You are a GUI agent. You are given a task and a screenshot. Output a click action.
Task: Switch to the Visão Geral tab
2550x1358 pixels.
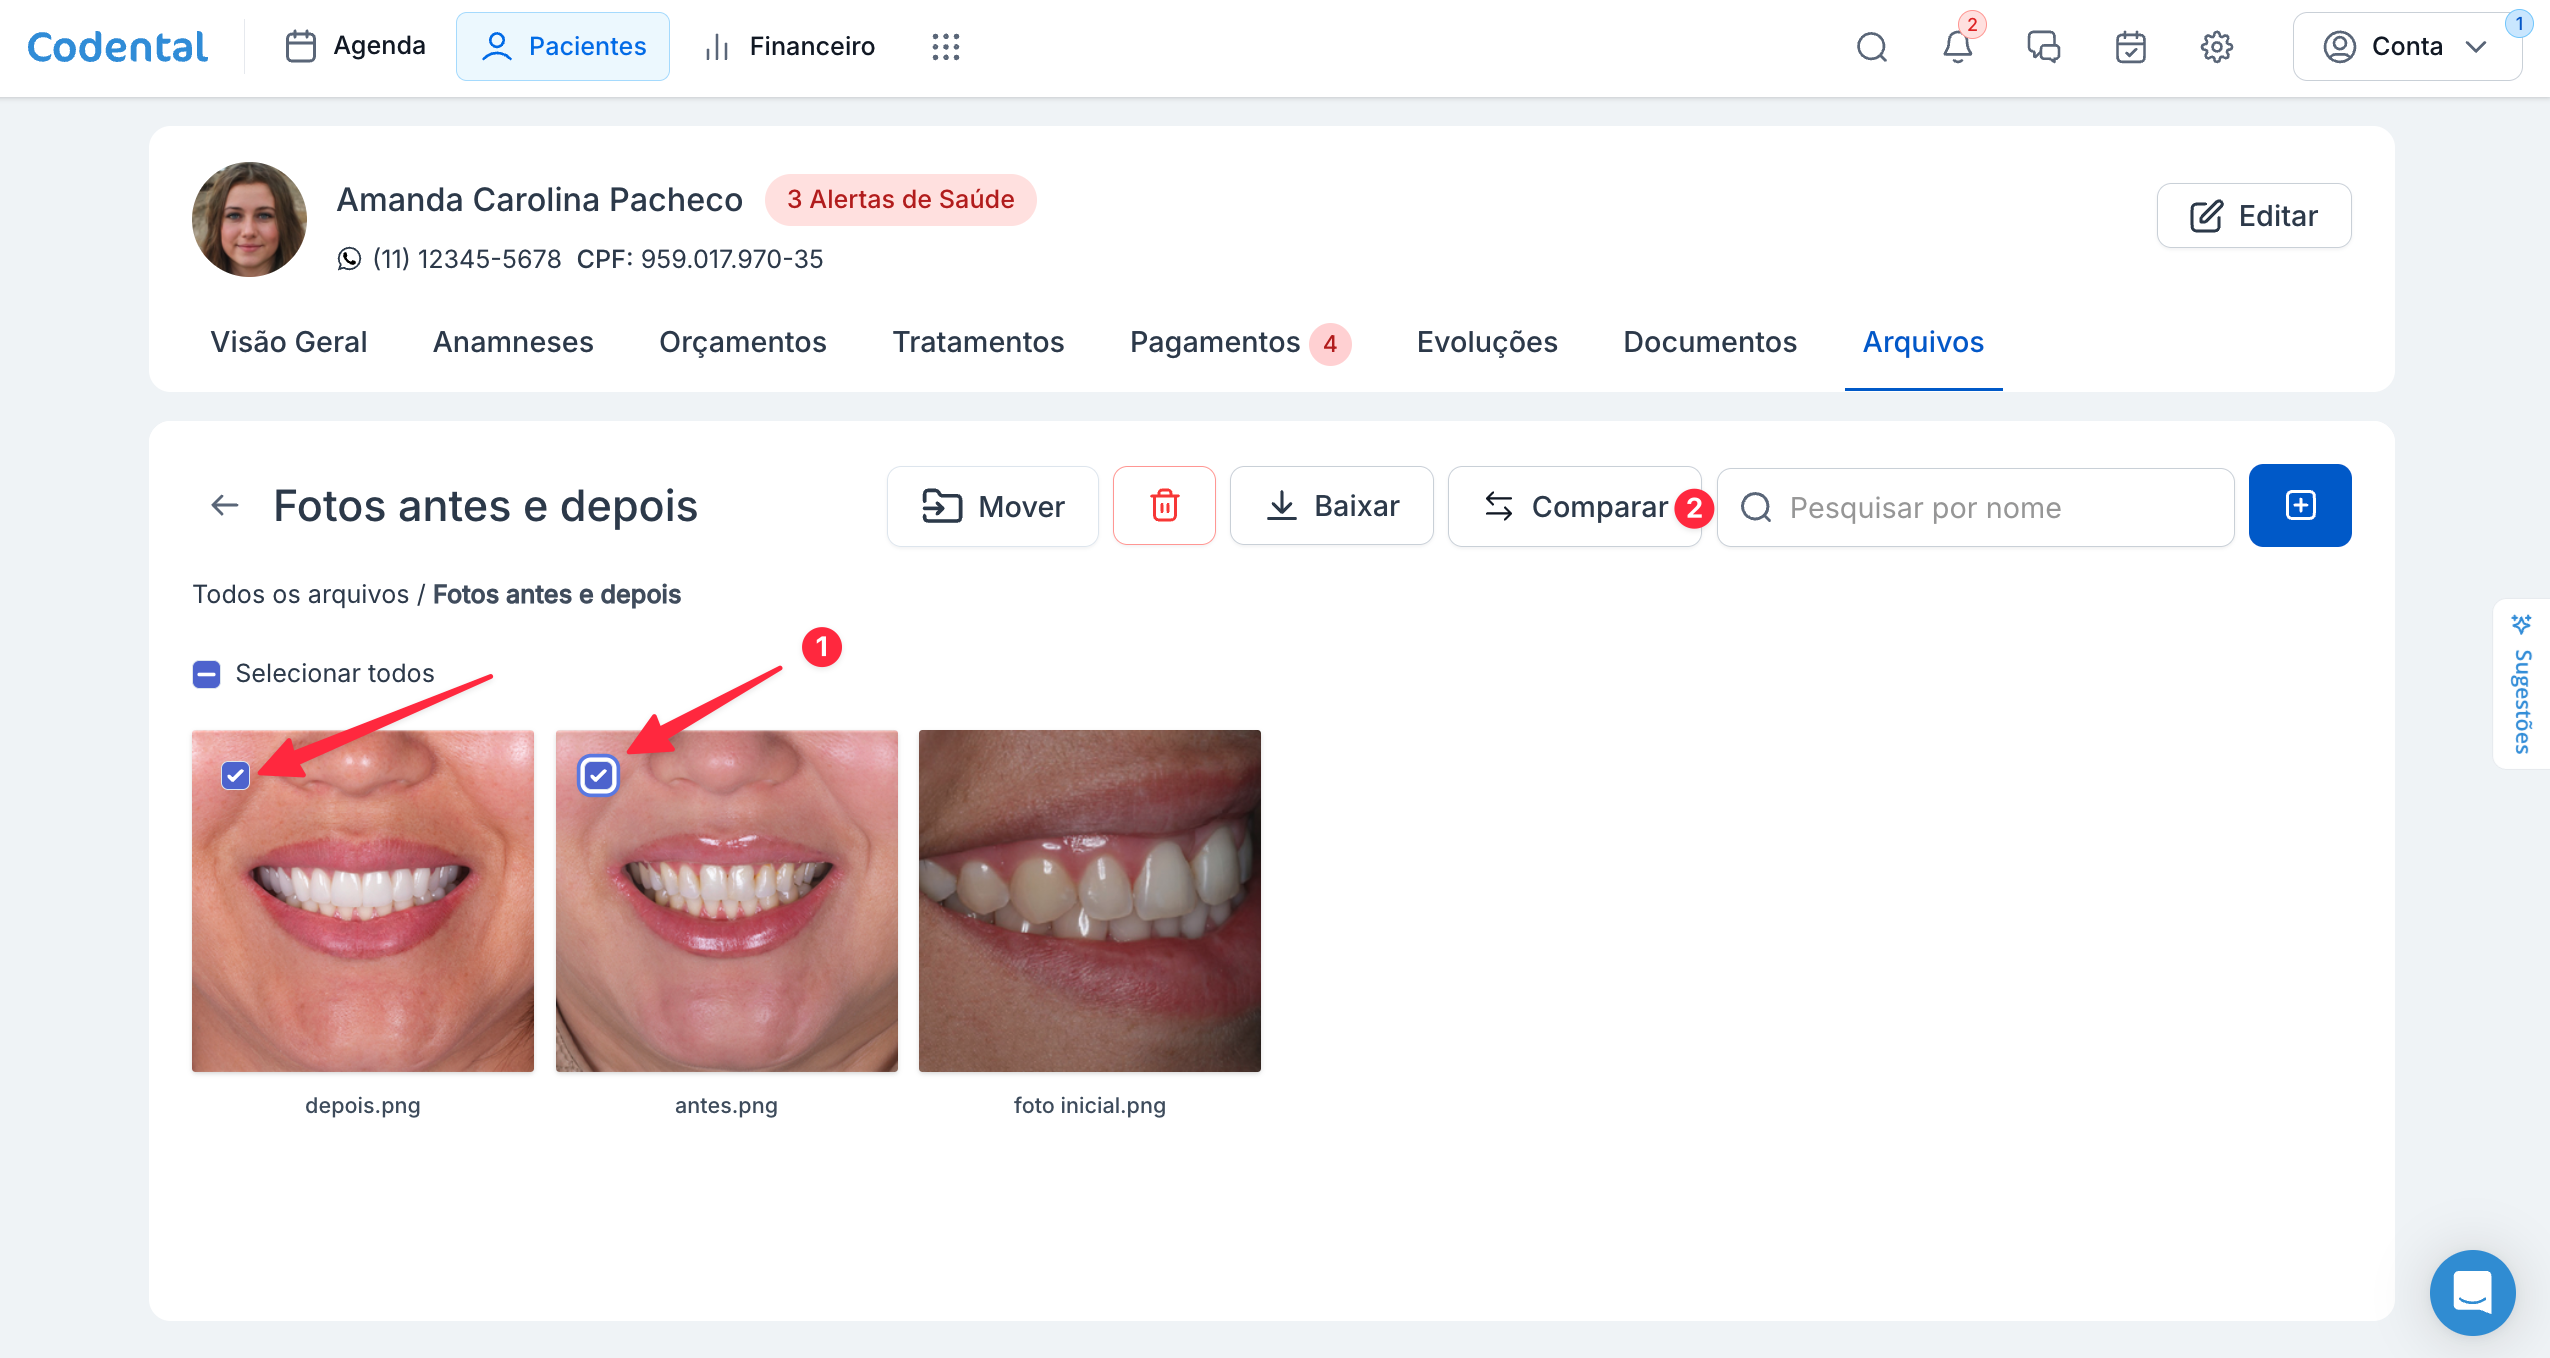coord(289,342)
